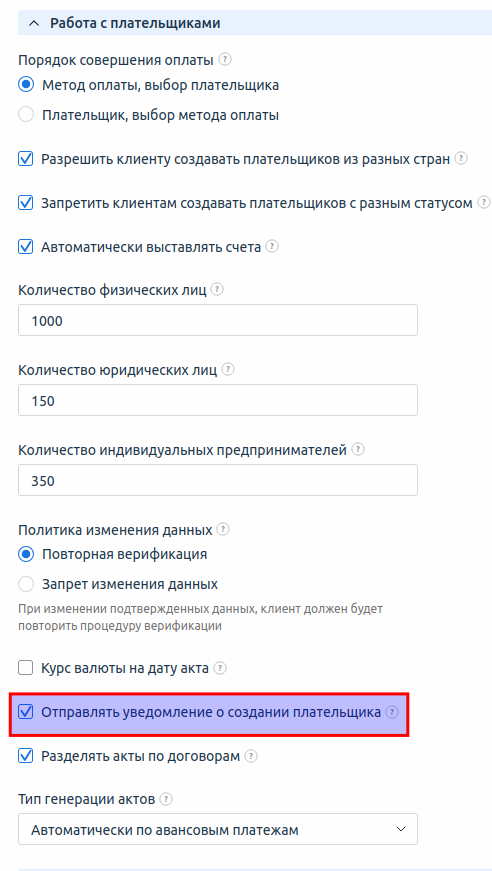
Task: Enable Курс валюты на дату акта checkbox
Action: (26, 668)
